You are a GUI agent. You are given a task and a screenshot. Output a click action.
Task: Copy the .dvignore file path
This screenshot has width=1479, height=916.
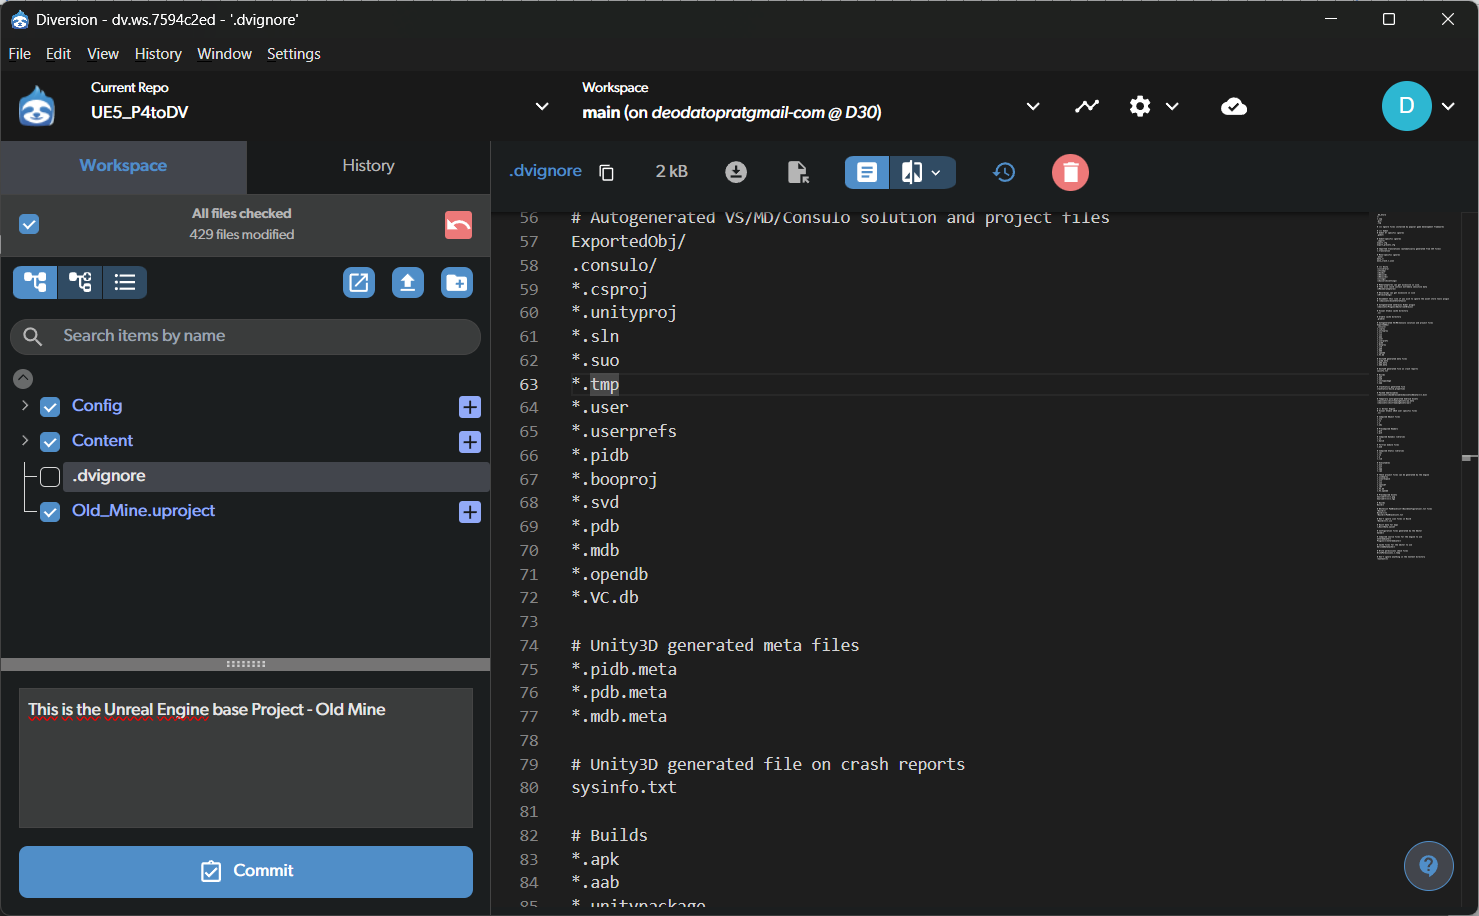click(606, 172)
